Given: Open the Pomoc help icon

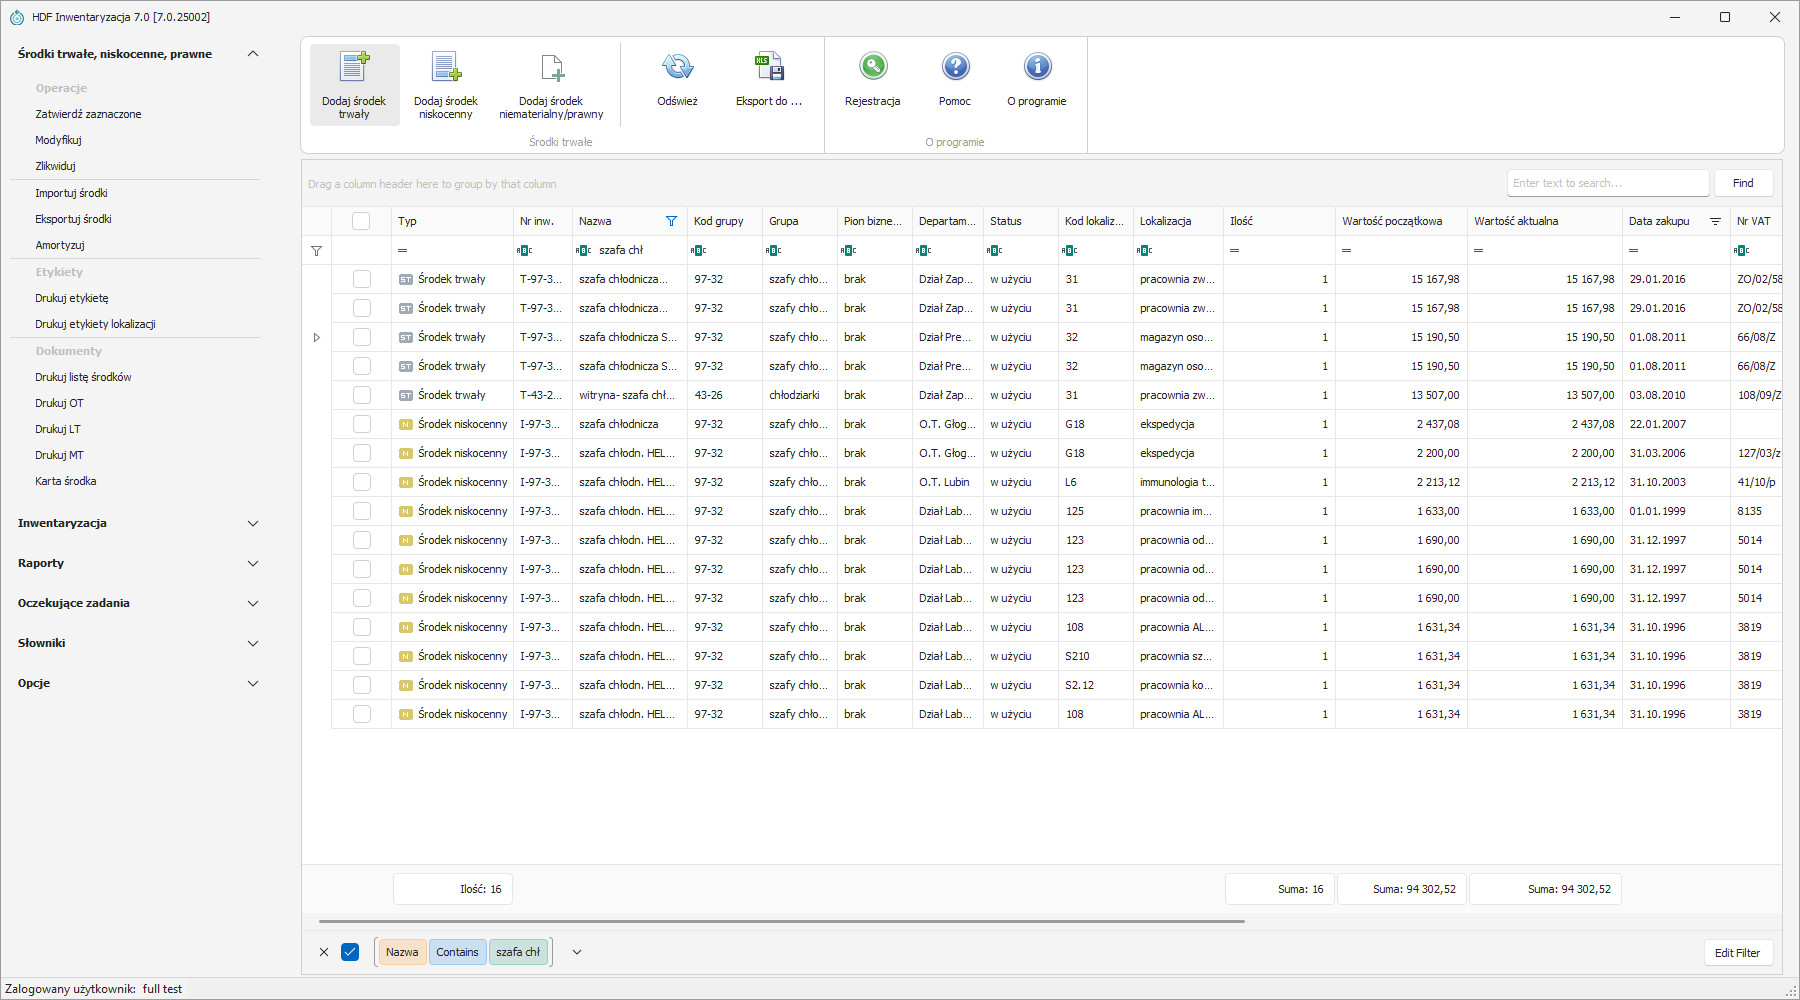Looking at the screenshot, I should click(x=955, y=68).
